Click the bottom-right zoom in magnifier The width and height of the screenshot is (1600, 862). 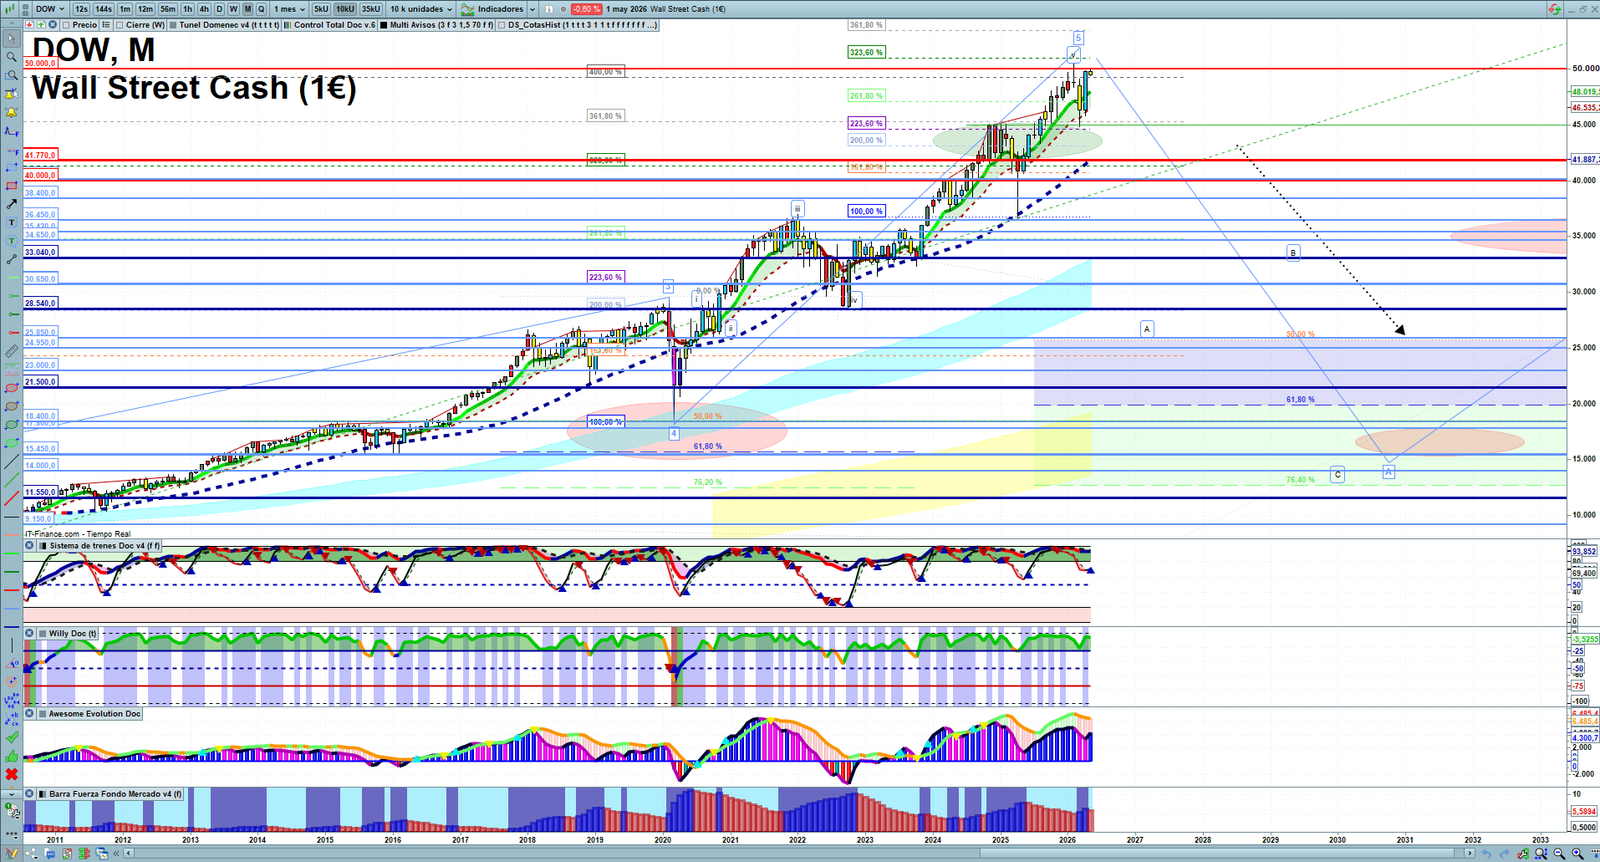pyautogui.click(x=1577, y=853)
